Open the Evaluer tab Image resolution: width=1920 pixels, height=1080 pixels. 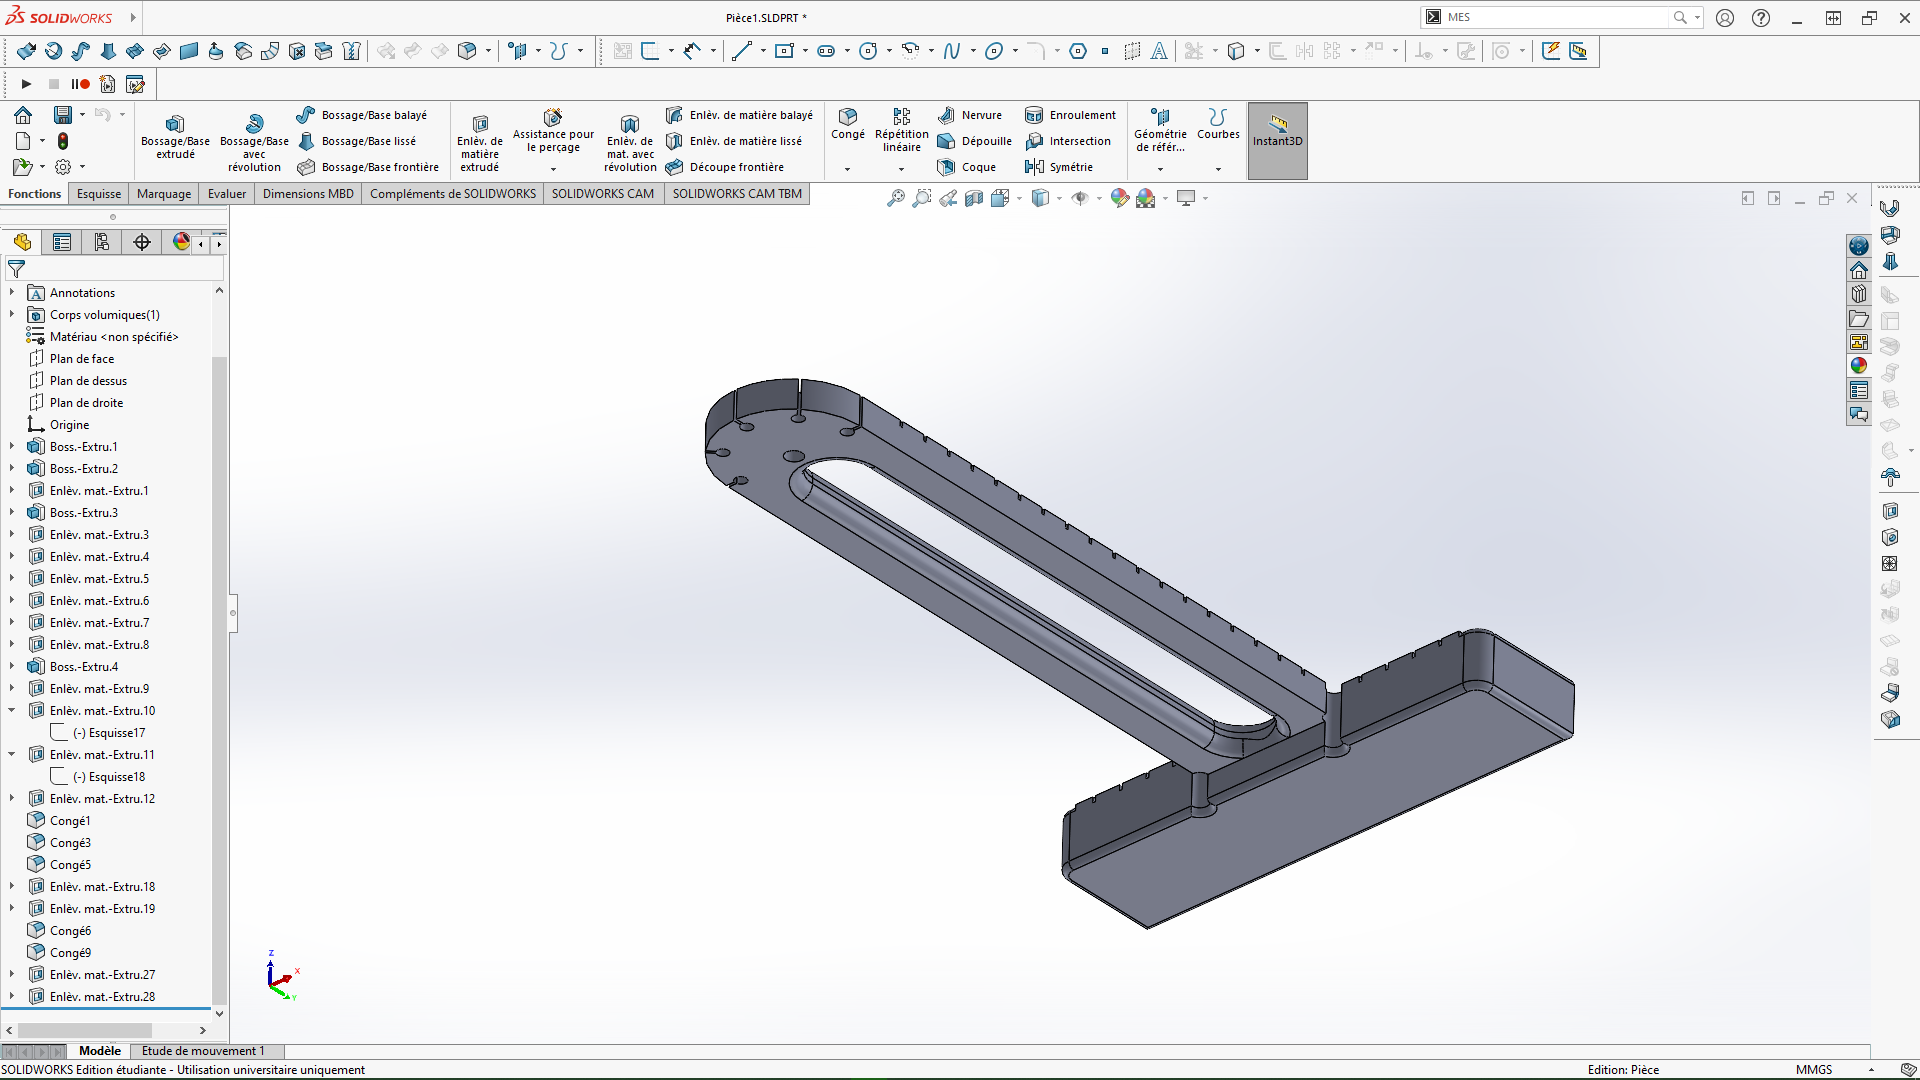click(227, 194)
